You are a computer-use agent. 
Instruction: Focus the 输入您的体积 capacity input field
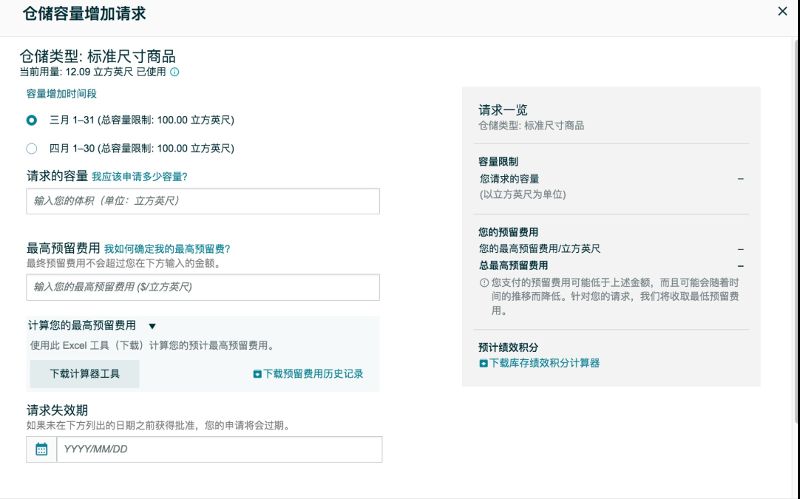click(x=203, y=201)
